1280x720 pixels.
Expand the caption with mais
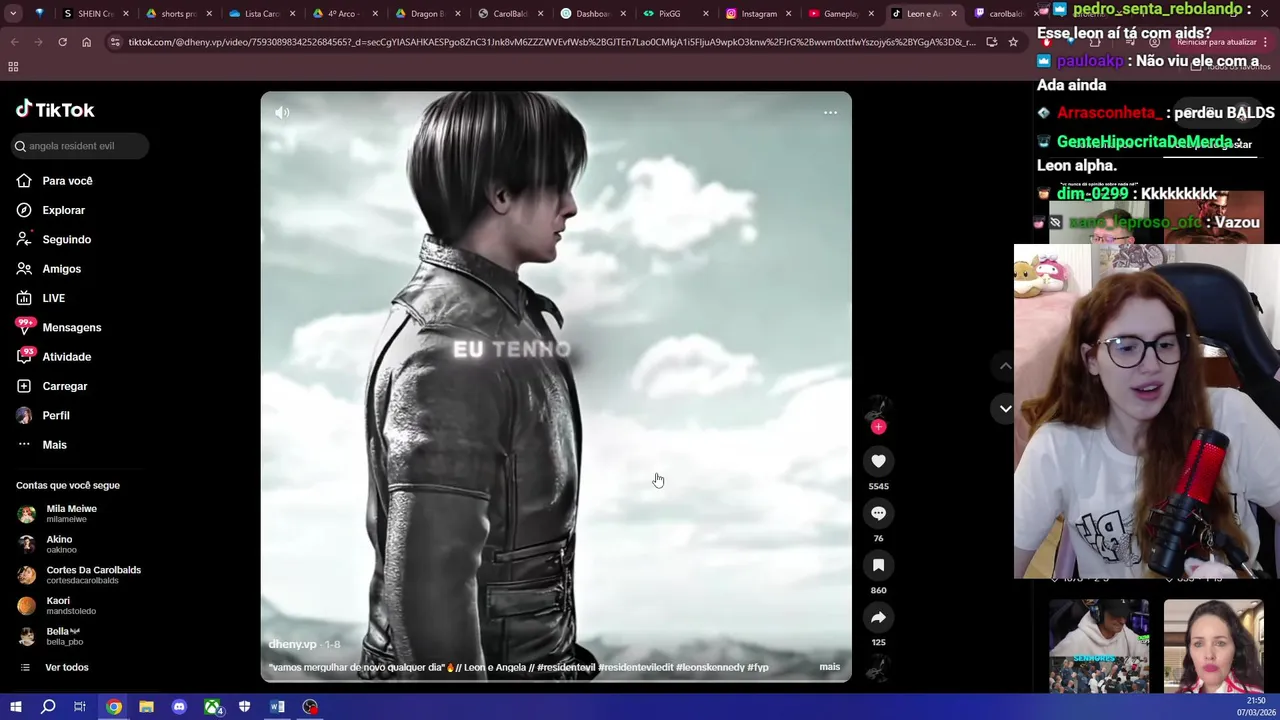[x=829, y=667]
